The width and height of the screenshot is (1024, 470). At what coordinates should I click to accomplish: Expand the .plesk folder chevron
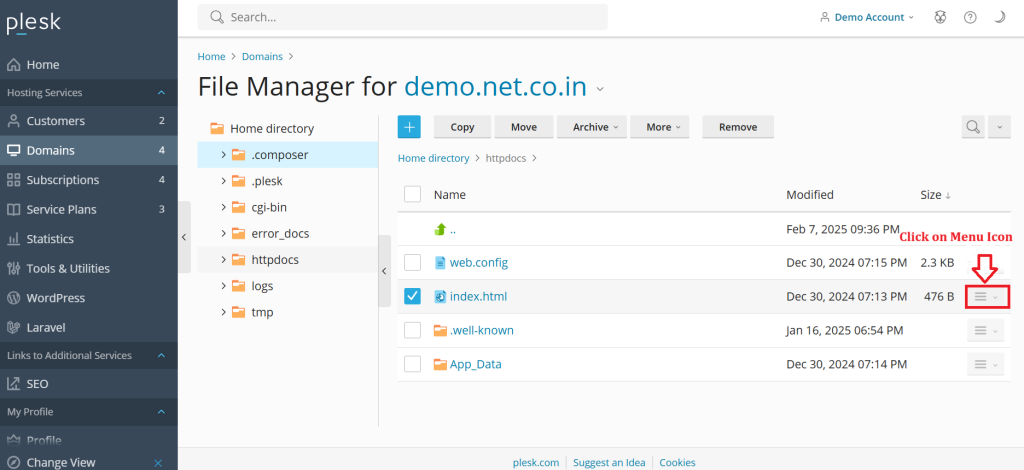click(223, 181)
